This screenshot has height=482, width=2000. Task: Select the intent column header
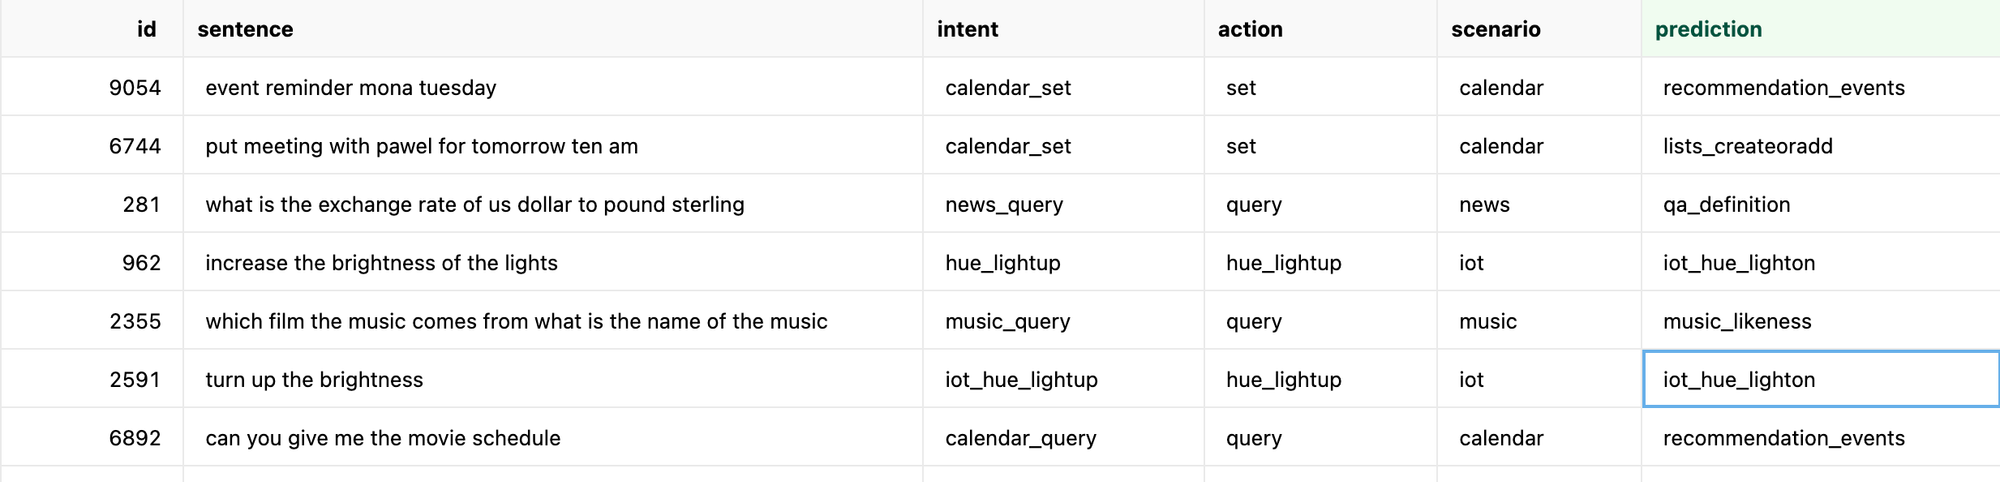click(967, 29)
